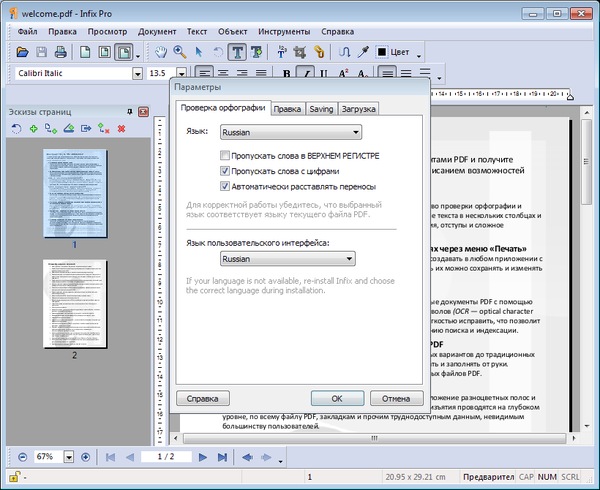The width and height of the screenshot is (600, 490).
Task: Open the Calibri Italic font dropdown
Action: pyautogui.click(x=137, y=73)
